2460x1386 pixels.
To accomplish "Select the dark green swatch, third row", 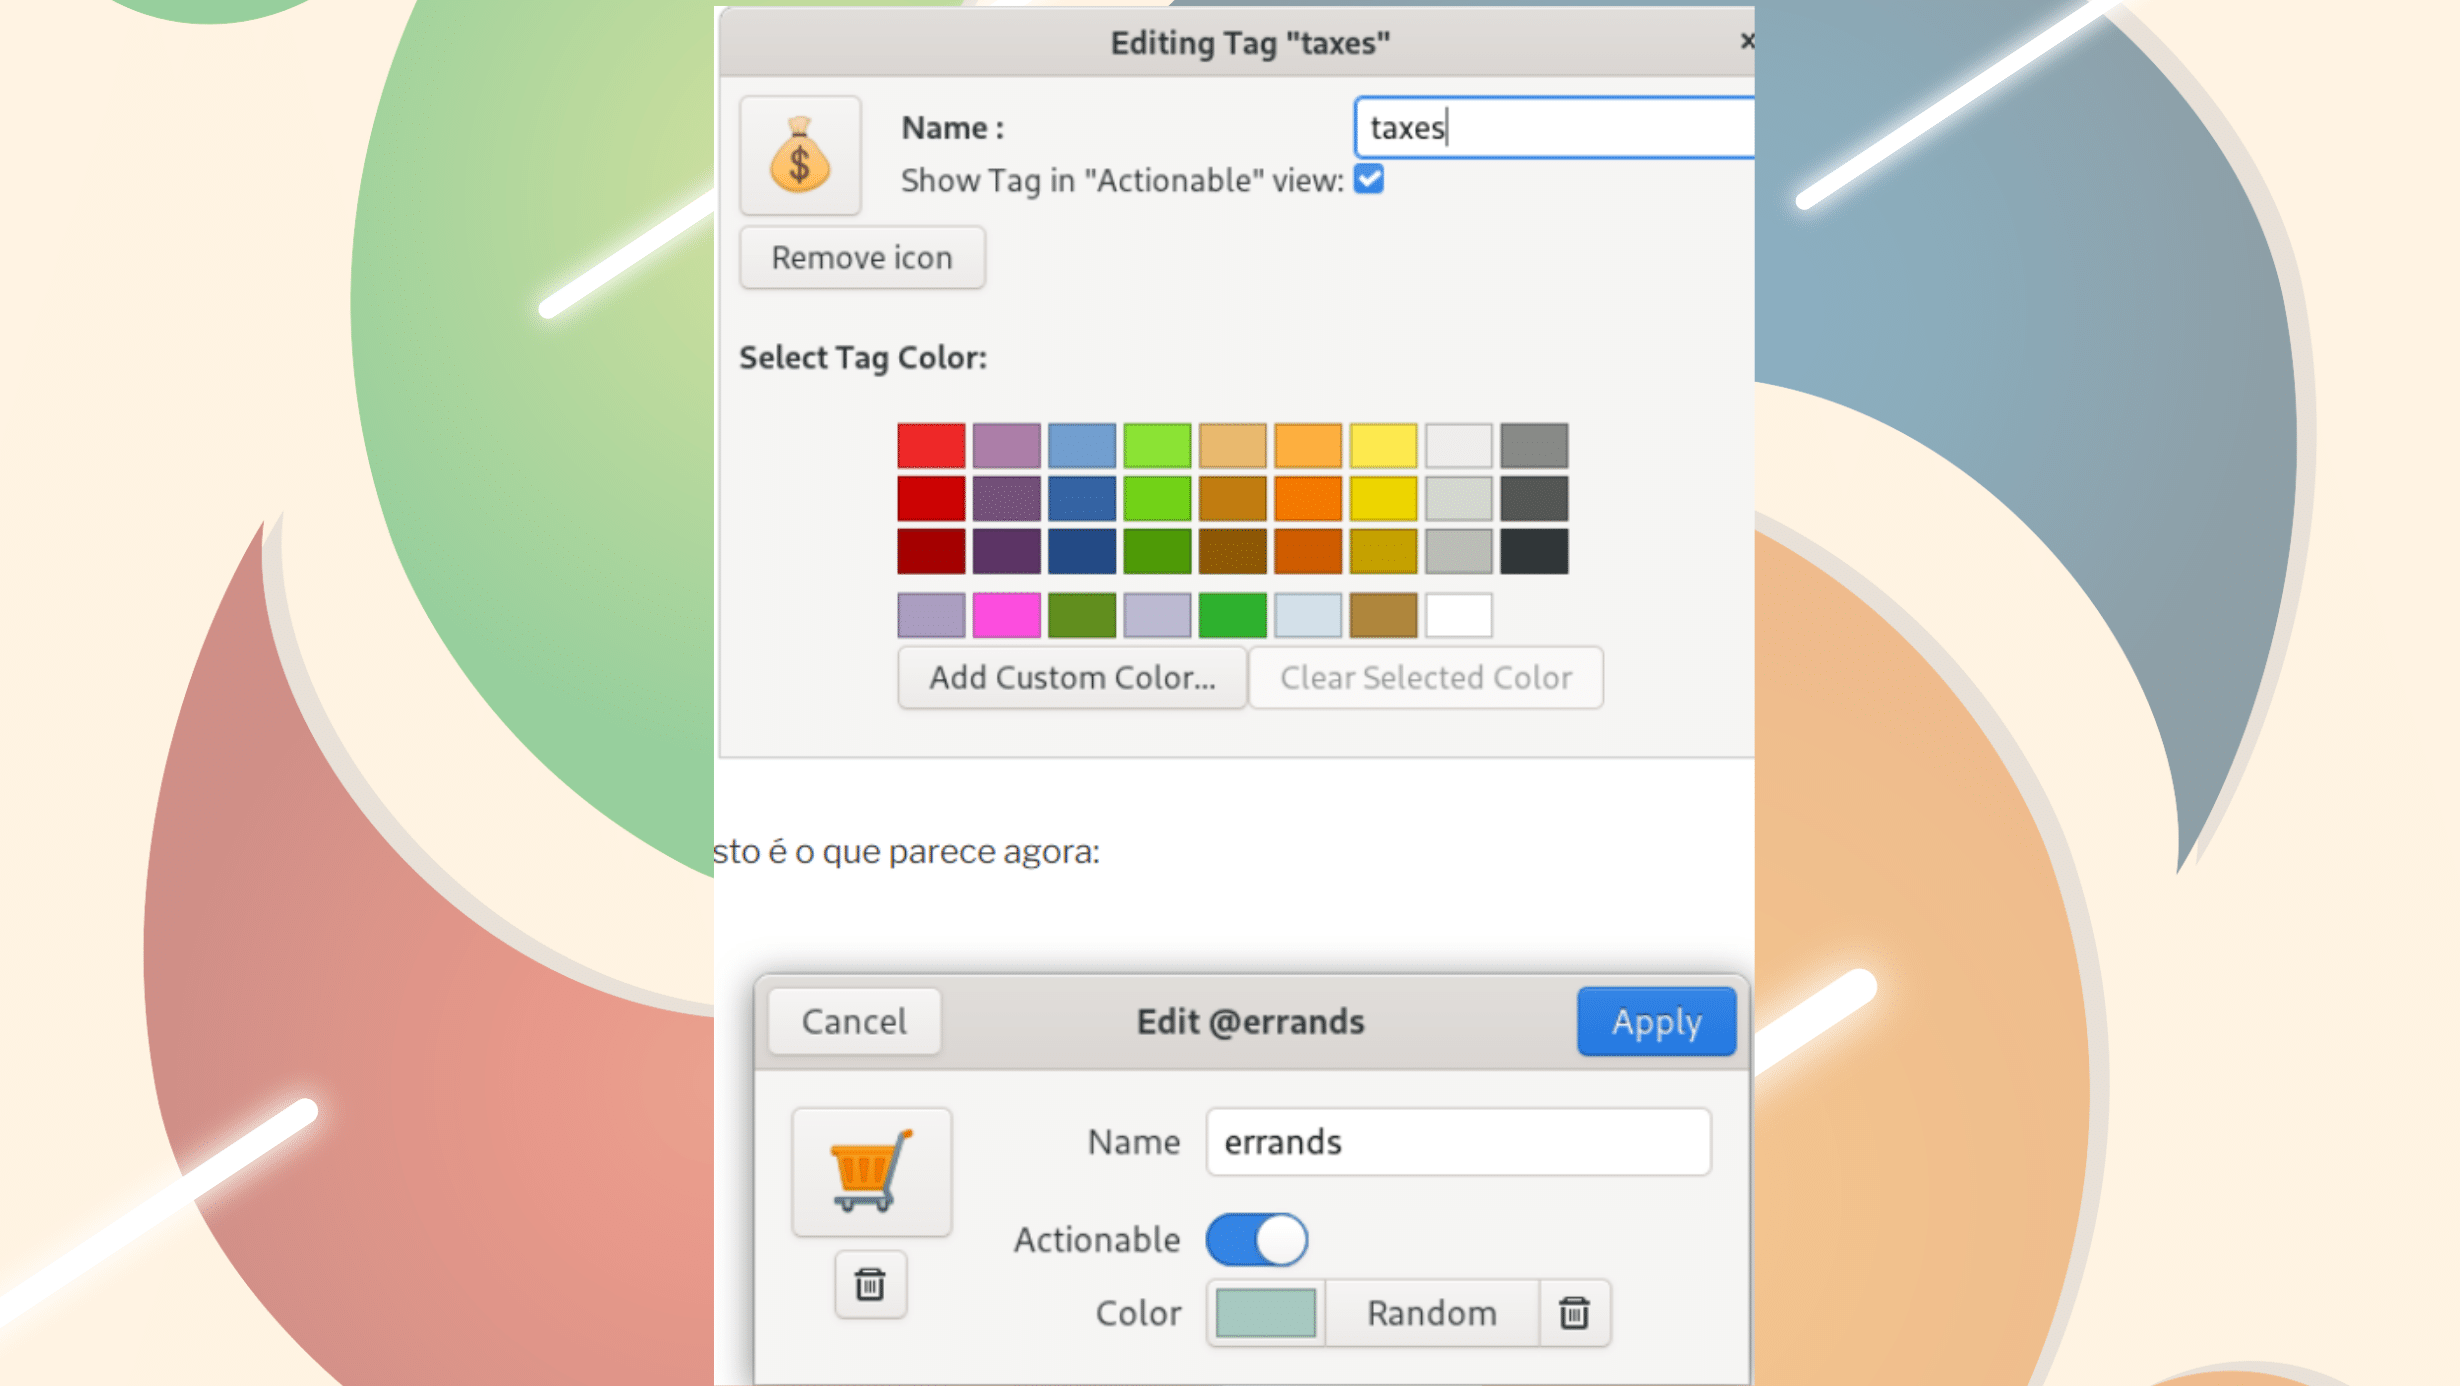I will 1157,551.
